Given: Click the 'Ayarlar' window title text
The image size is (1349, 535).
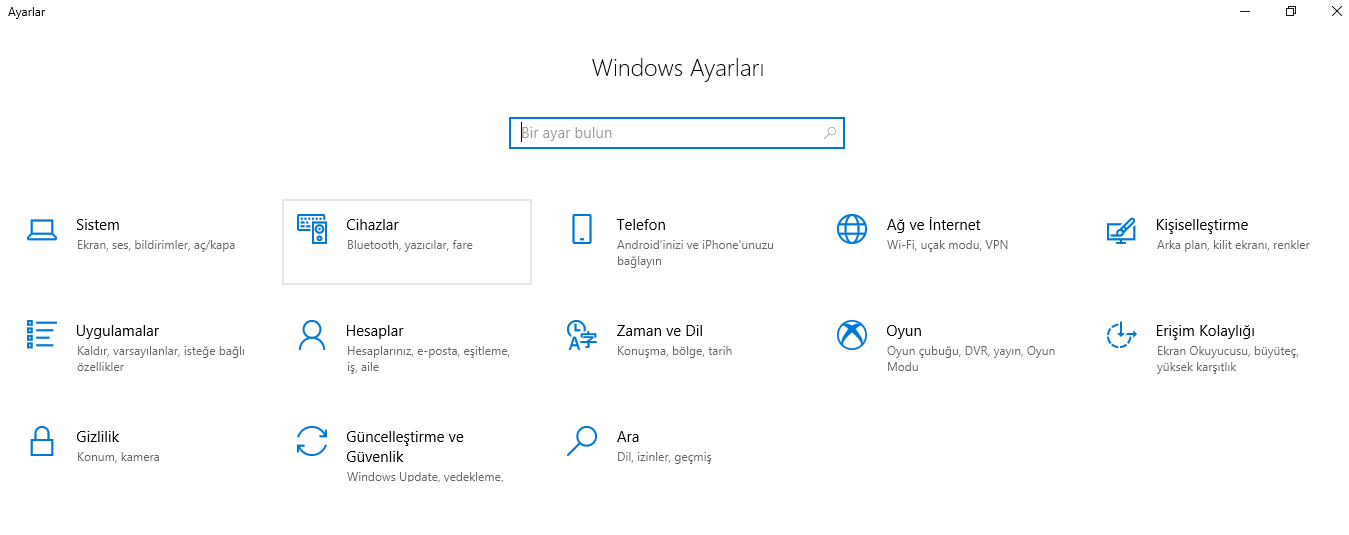Looking at the screenshot, I should [26, 12].
